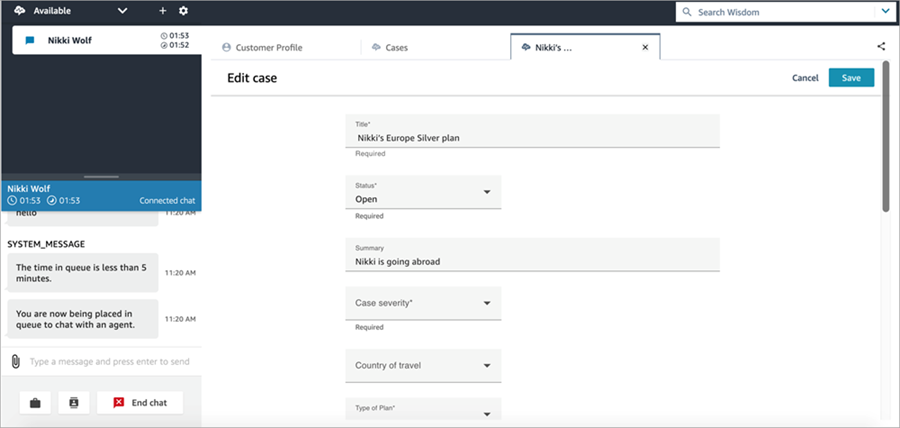Viewport: 900px width, 428px height.
Task: Switch to the Customer Profile tab
Action: pos(262,47)
